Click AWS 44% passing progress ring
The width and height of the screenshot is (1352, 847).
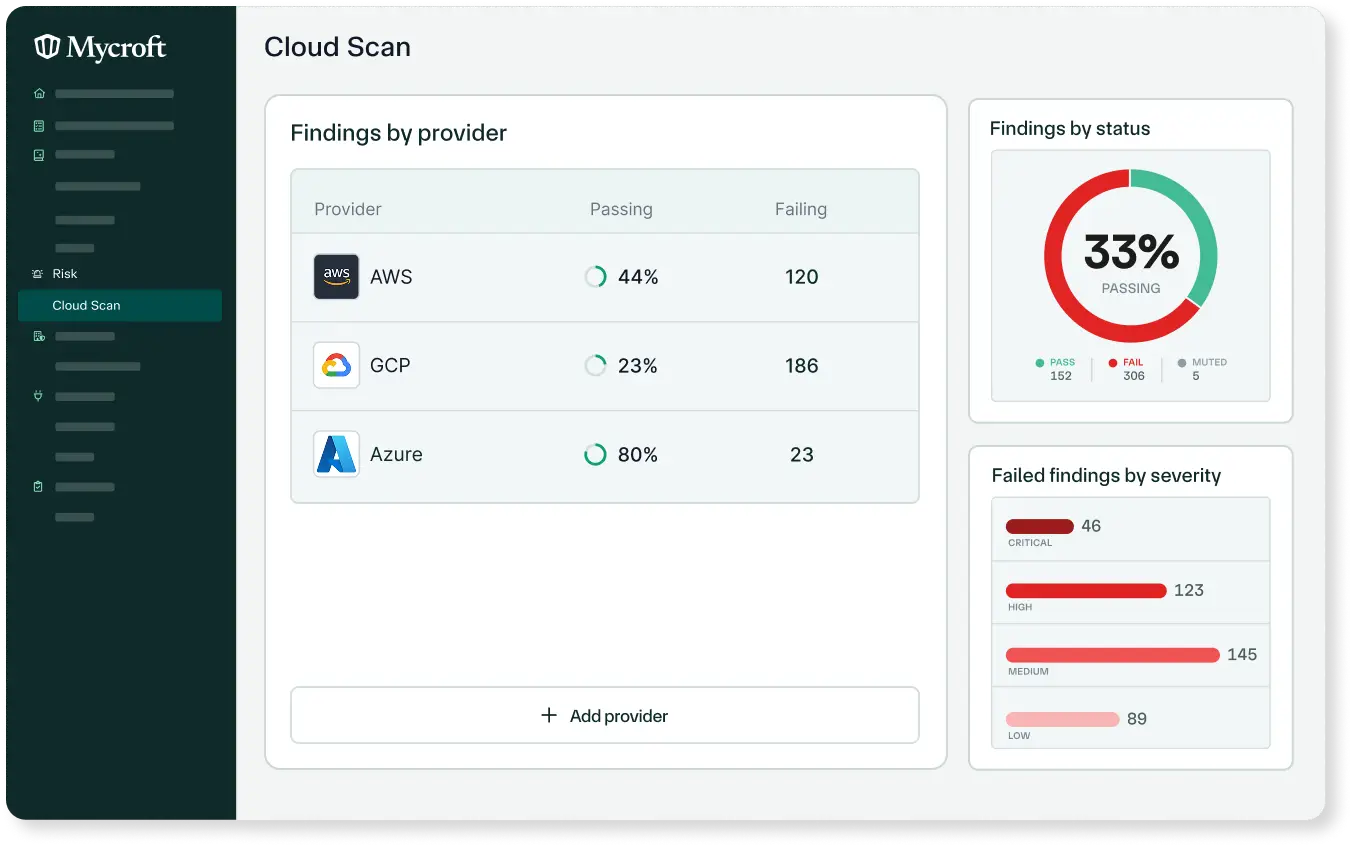click(x=595, y=277)
